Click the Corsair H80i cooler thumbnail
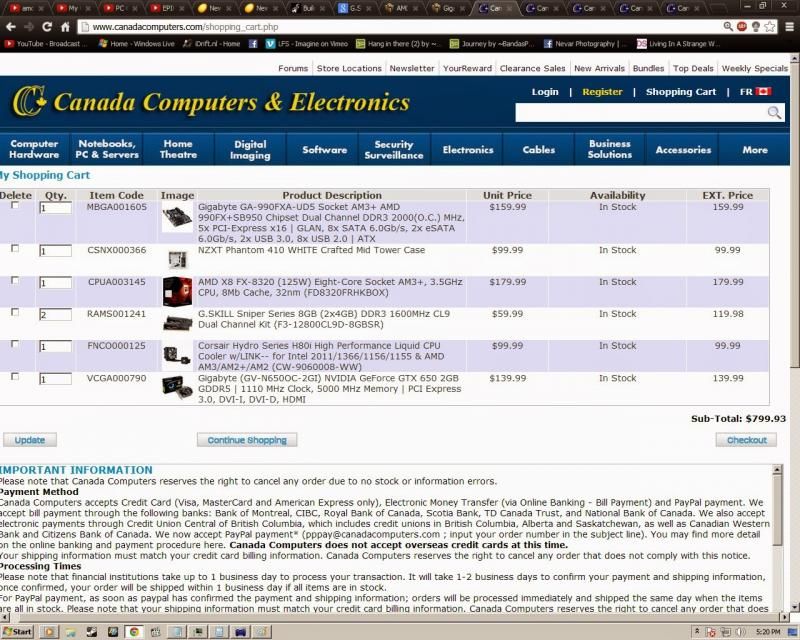800x640 pixels. 177,355
